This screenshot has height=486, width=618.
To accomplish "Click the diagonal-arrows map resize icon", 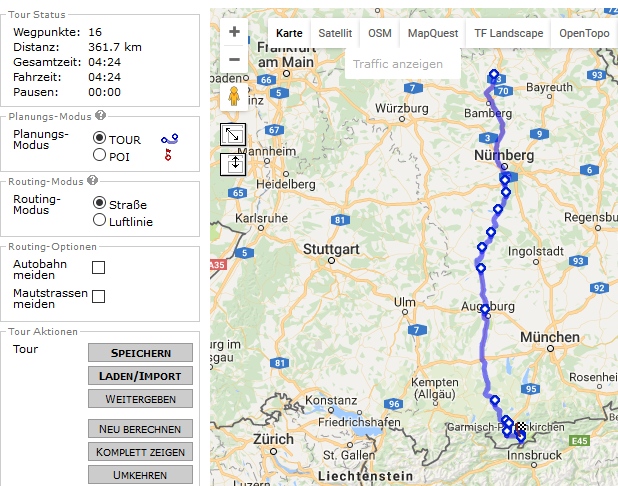I will click(x=233, y=135).
